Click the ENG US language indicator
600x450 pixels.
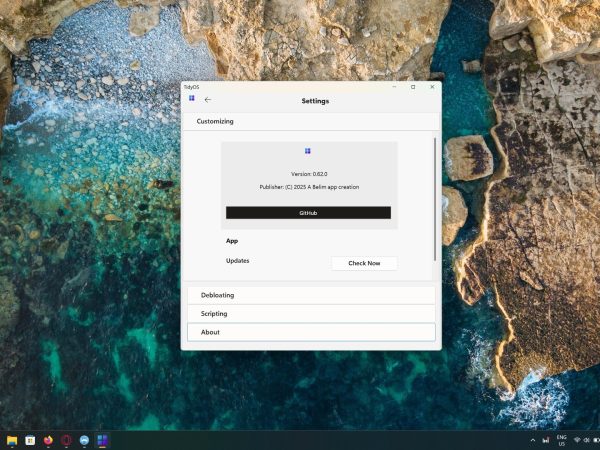[561, 440]
